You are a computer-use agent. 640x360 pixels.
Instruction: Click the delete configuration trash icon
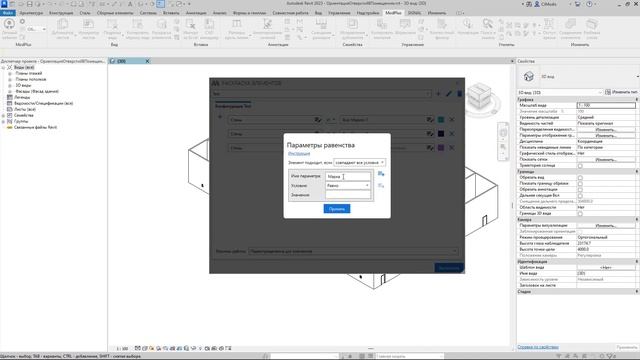[x=460, y=94]
